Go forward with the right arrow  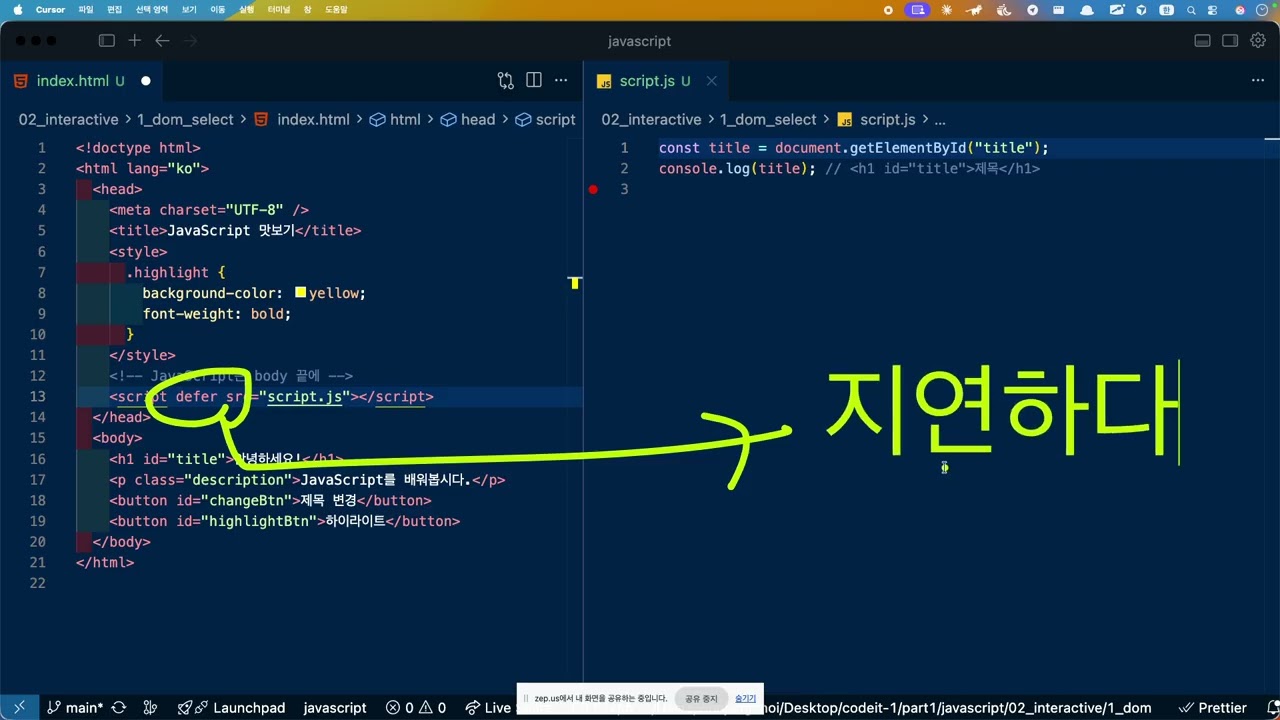click(190, 41)
